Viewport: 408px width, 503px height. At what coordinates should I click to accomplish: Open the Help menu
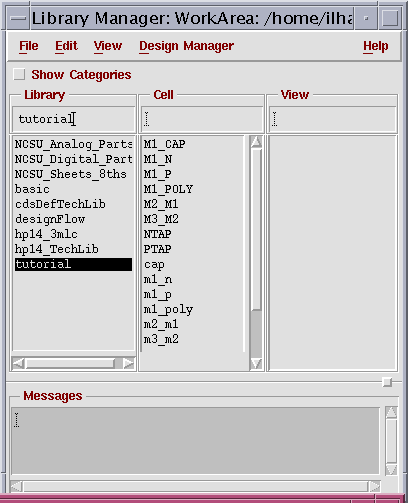click(x=376, y=46)
